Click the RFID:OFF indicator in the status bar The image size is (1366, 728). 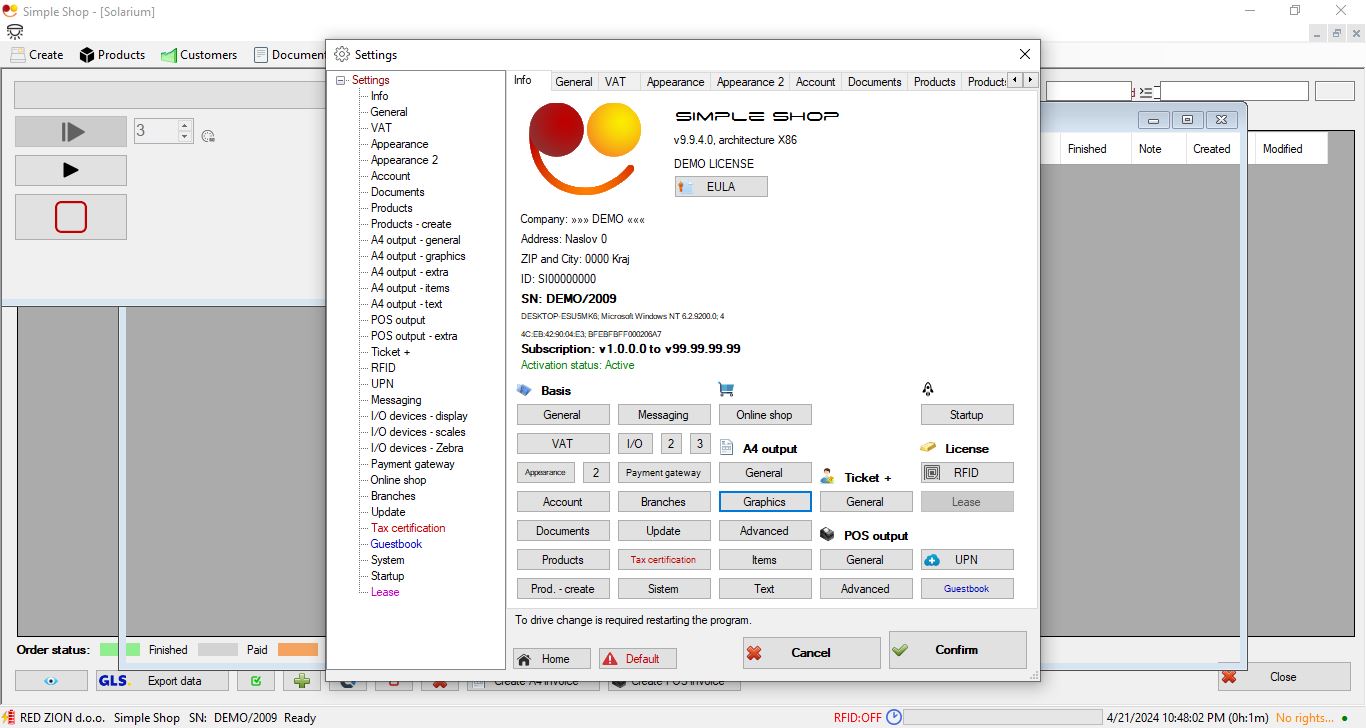(857, 717)
